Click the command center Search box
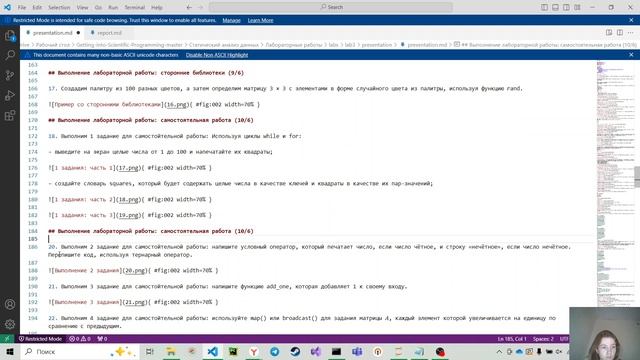 (x=331, y=7)
